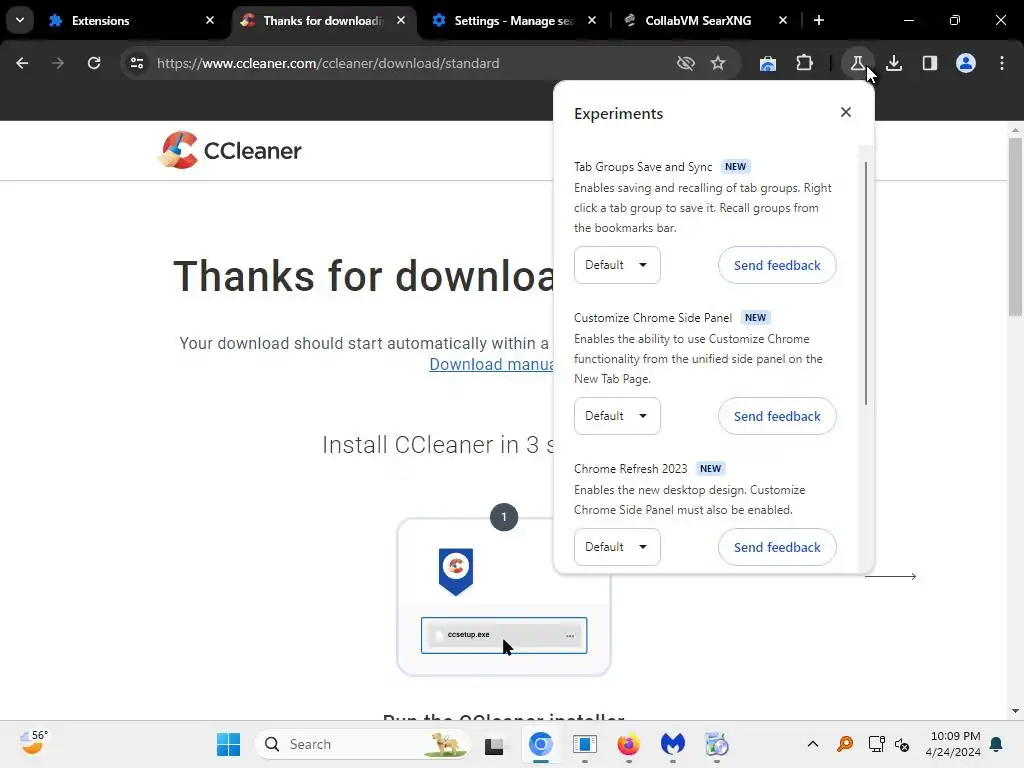Select the Thanks for downloading tab
This screenshot has width=1024, height=768.
point(323,21)
